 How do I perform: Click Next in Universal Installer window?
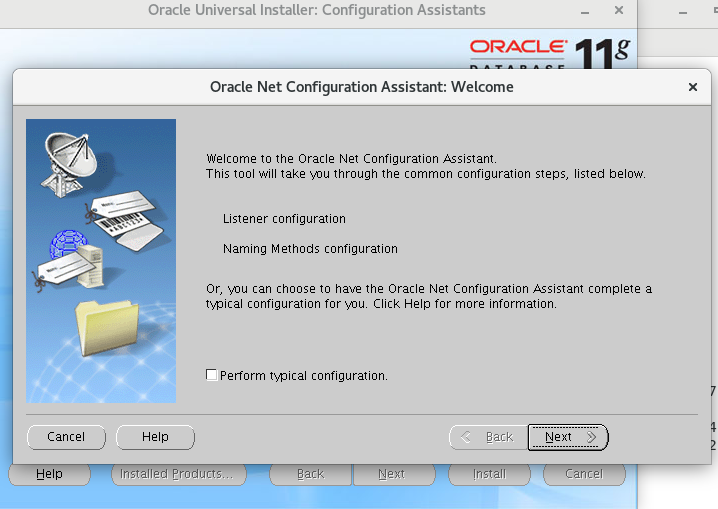[394, 474]
